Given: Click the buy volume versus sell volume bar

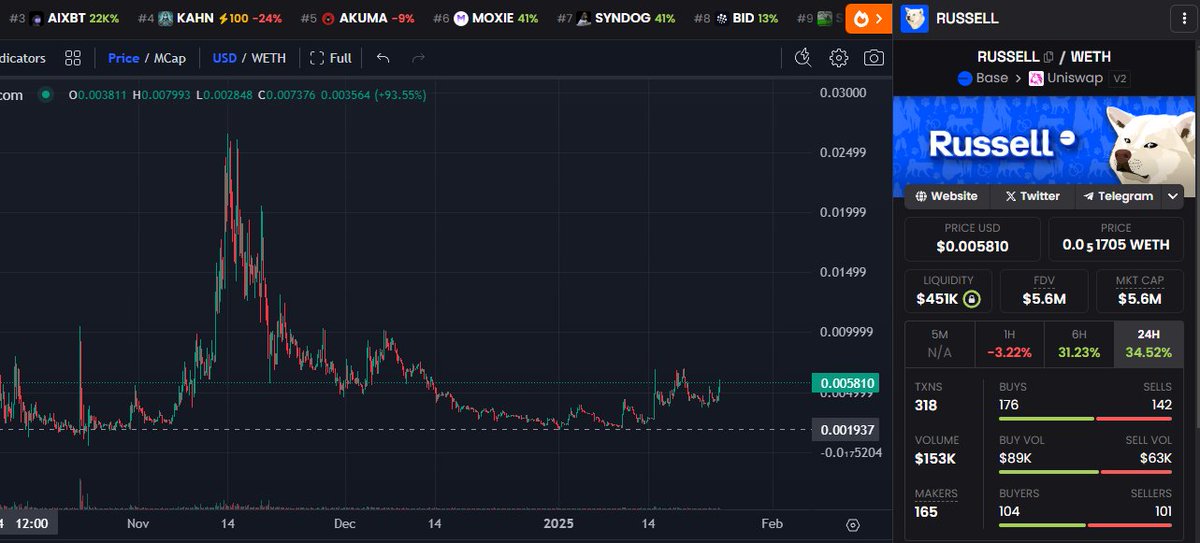Looking at the screenshot, I should click(1085, 471).
